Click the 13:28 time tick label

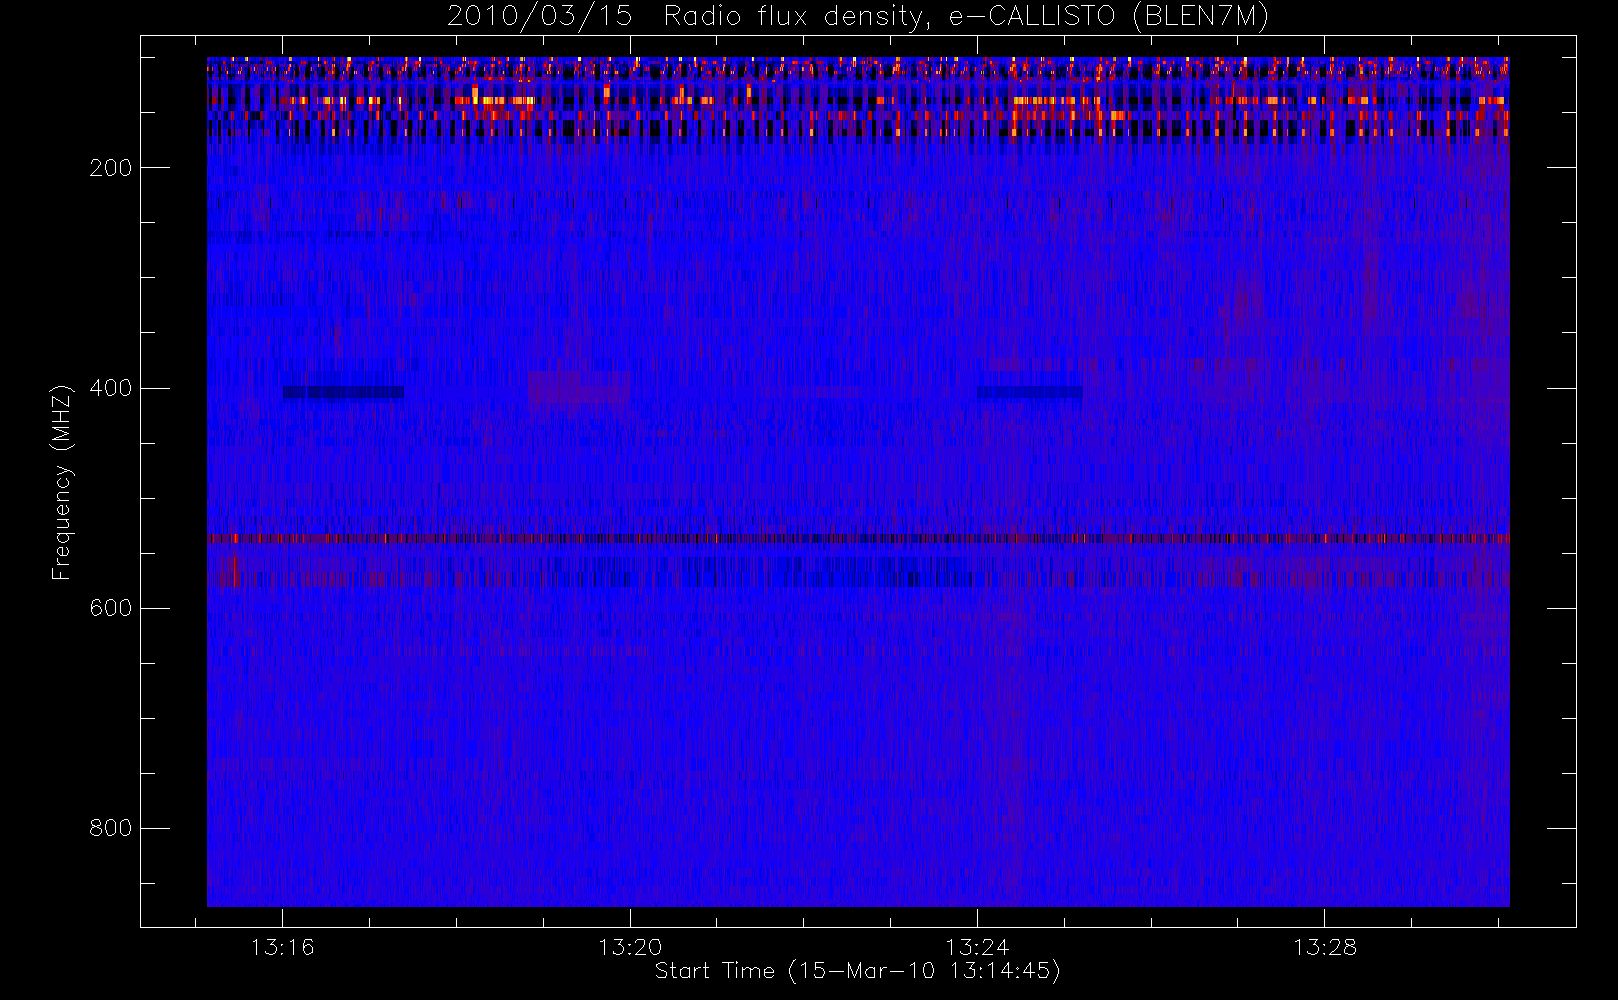[x=1324, y=947]
